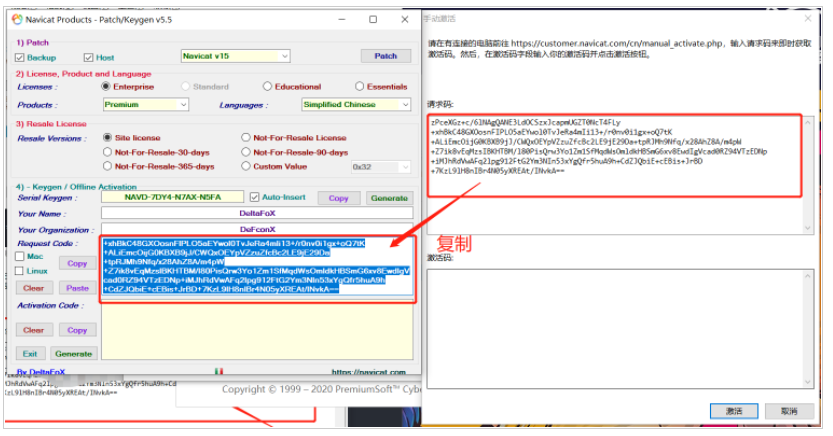Image resolution: width=833 pixels, height=436 pixels.
Task: Paste into the request code
Action: click(77, 288)
